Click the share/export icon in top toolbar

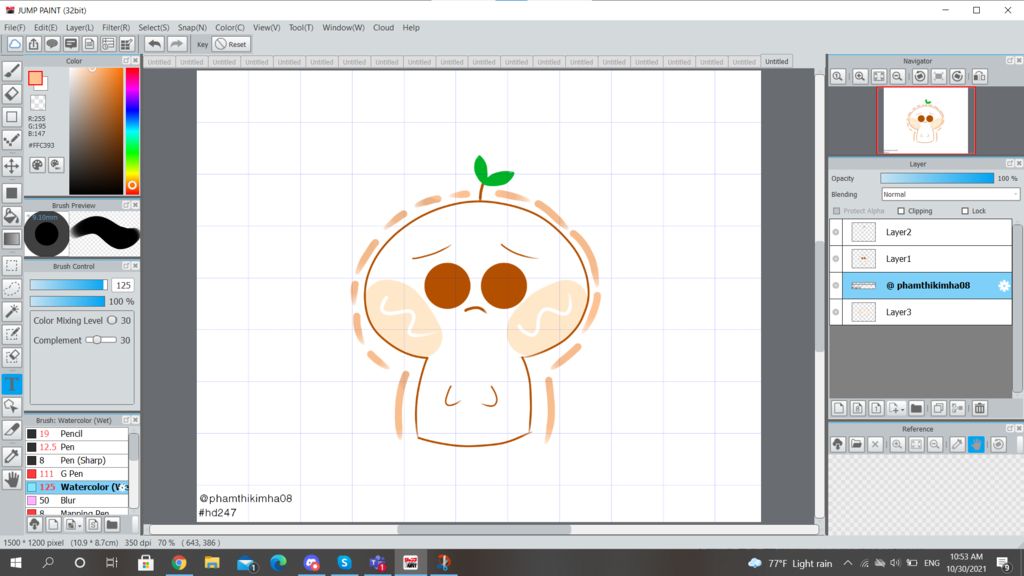pyautogui.click(x=33, y=44)
